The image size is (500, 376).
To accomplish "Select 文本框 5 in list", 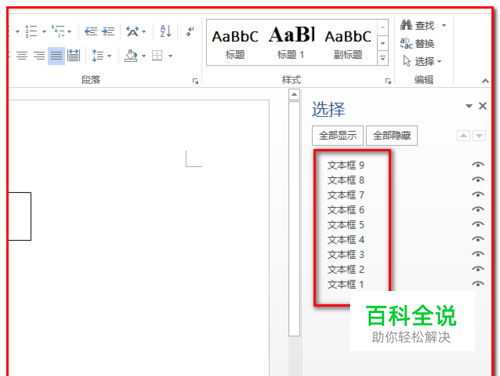I will [346, 225].
